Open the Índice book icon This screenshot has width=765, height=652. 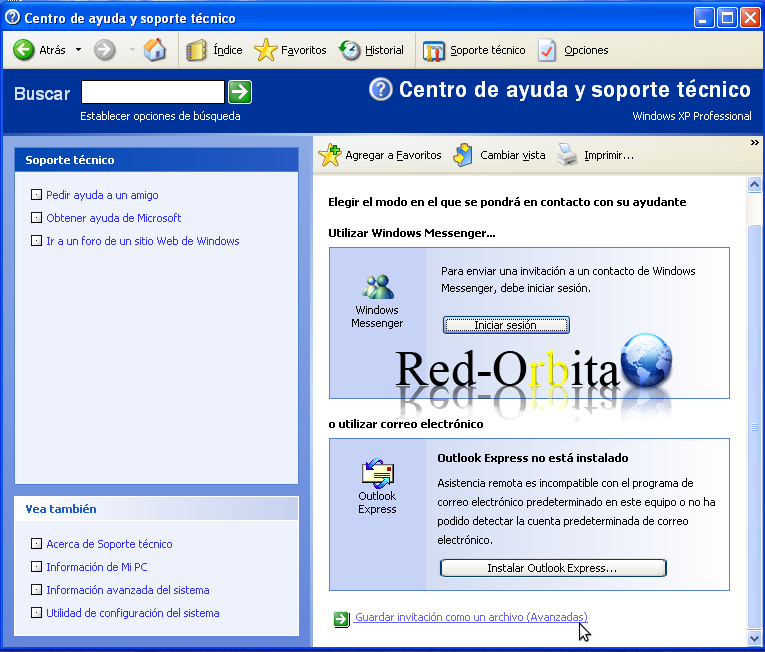(196, 50)
